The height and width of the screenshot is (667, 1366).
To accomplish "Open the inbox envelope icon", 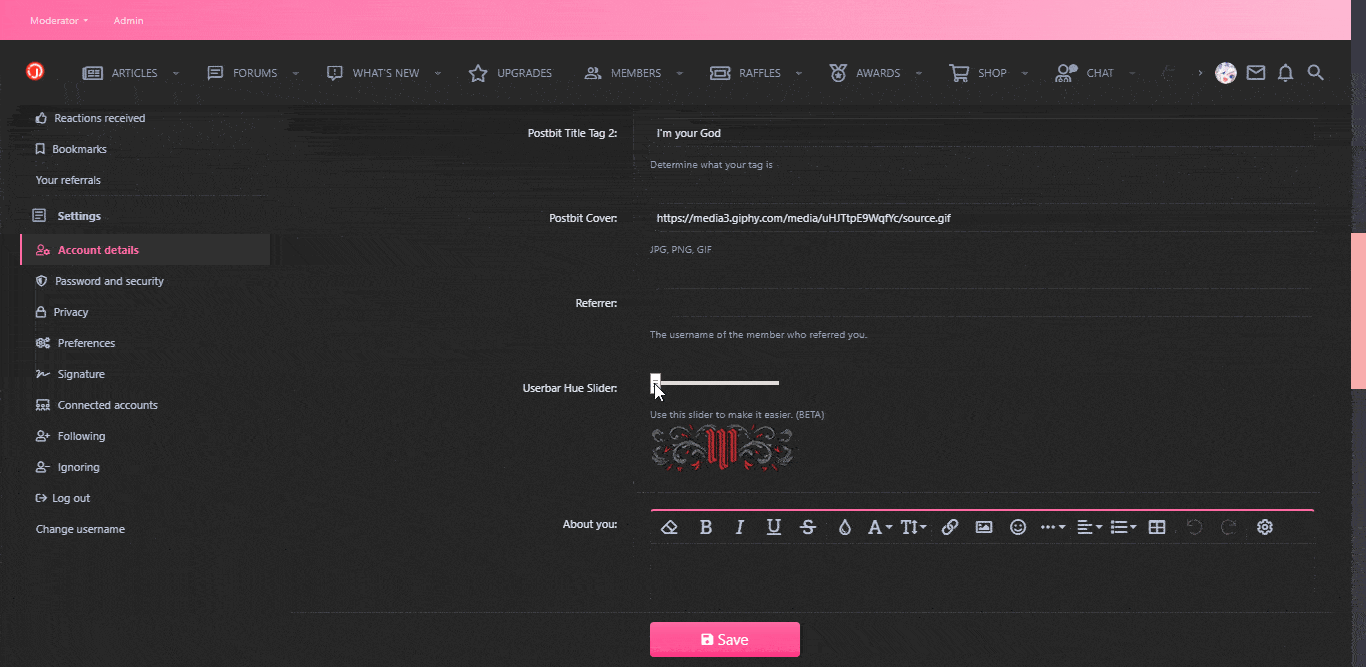I will pos(1256,73).
